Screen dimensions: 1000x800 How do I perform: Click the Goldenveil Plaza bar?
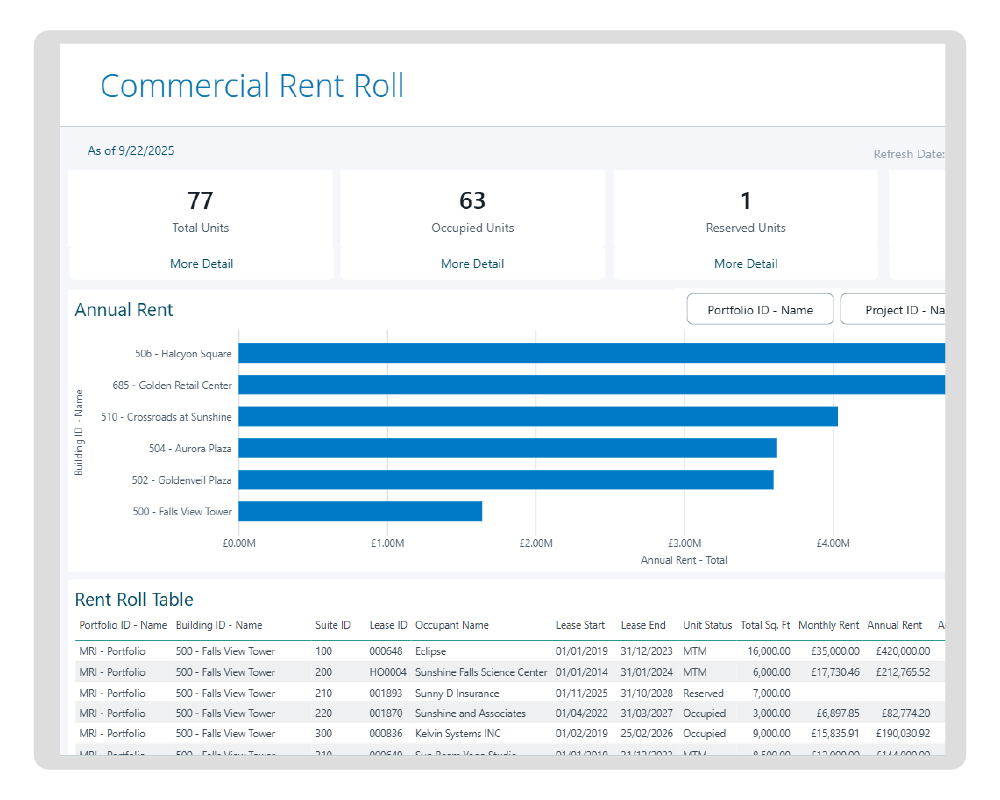[x=505, y=480]
